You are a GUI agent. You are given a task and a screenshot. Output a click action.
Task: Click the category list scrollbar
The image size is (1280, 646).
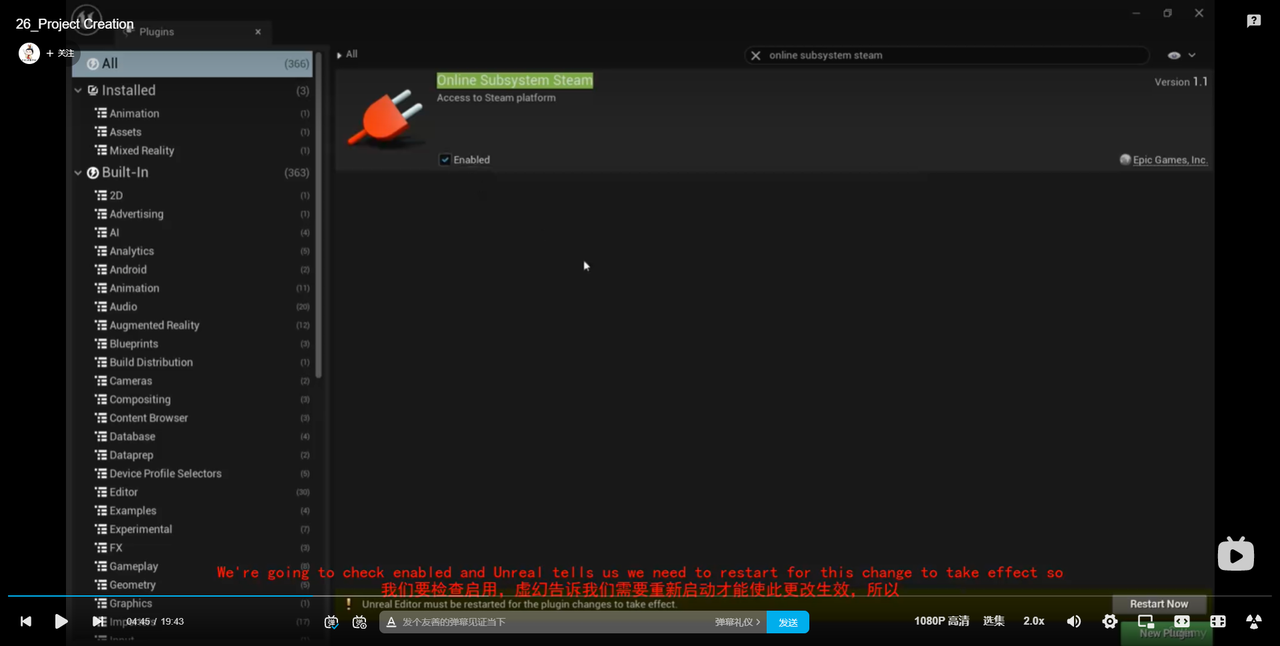click(319, 213)
